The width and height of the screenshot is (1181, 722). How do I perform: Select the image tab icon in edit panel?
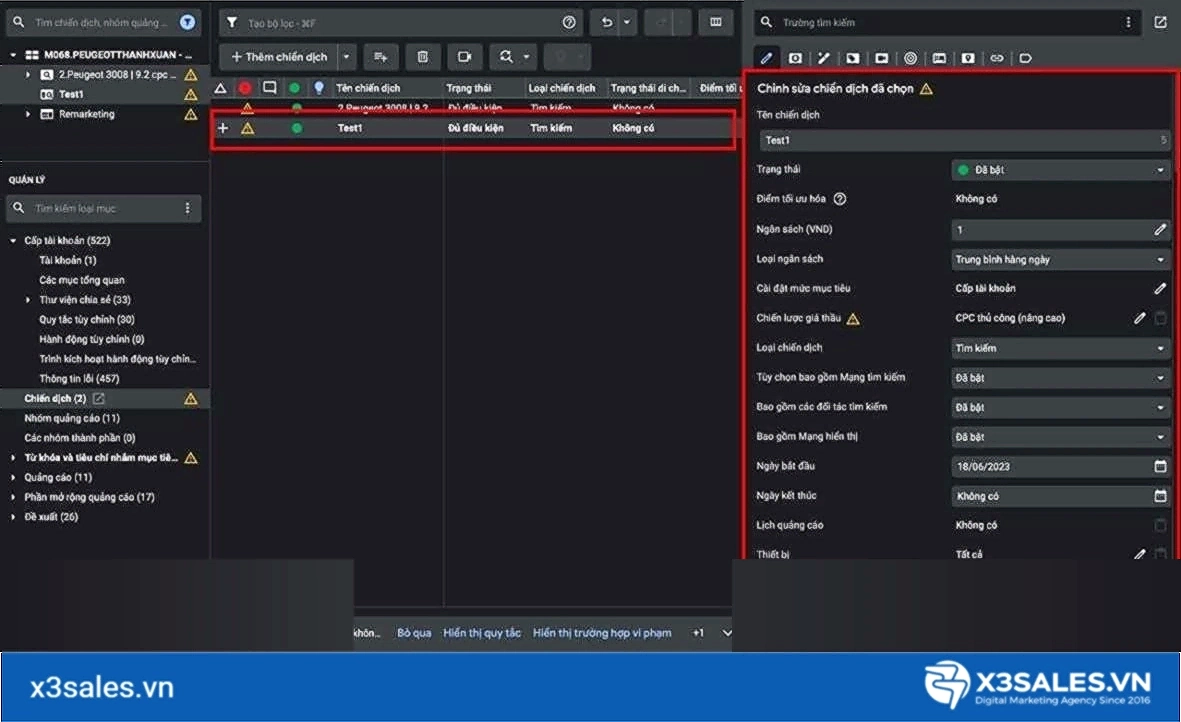[x=938, y=58]
